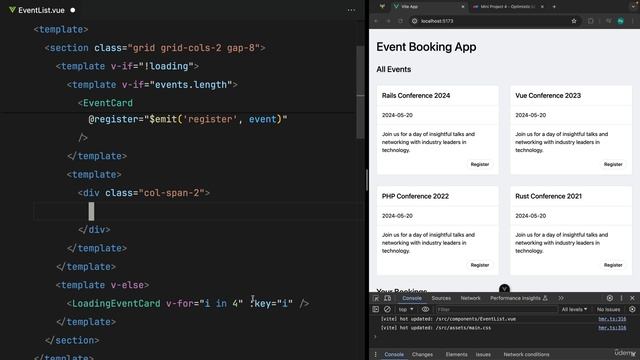
Task: Toggle the console sidebar
Action: [x=376, y=309]
